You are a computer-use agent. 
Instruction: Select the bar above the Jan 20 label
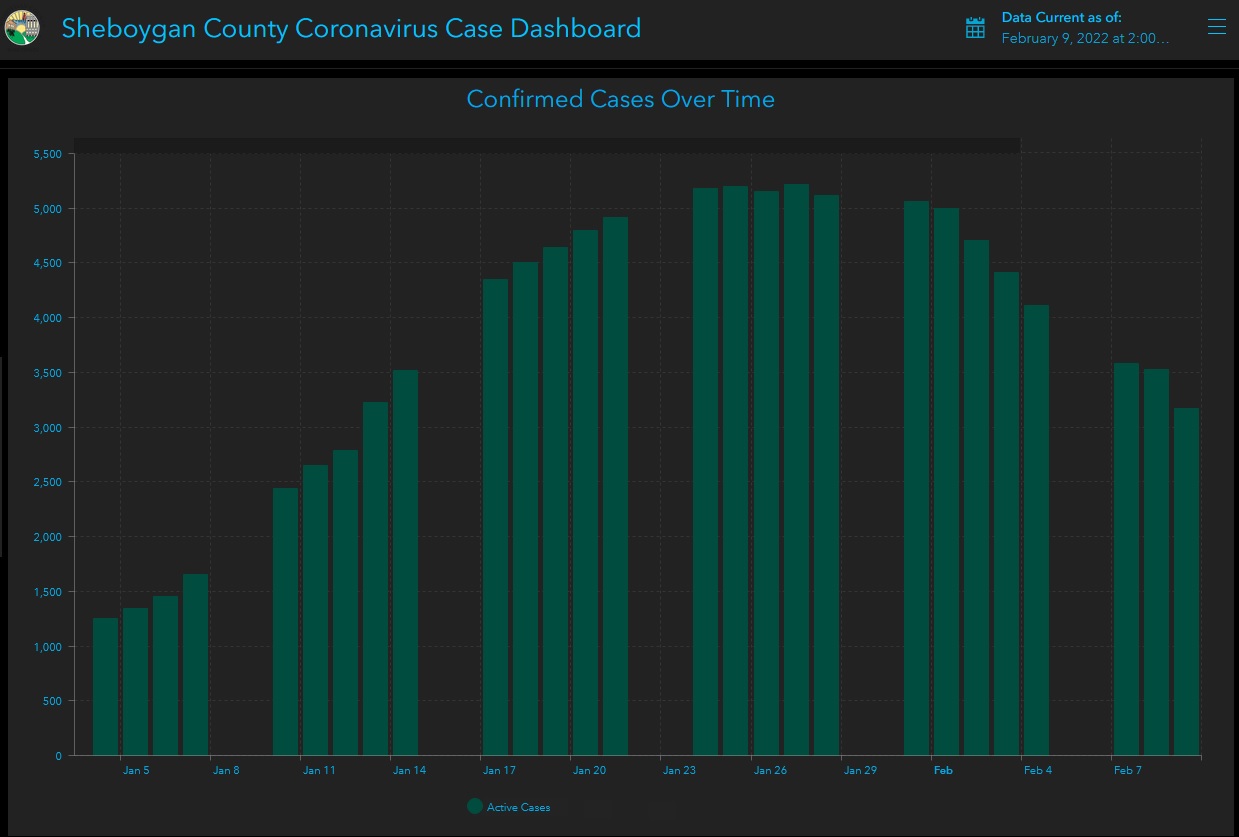click(586, 493)
